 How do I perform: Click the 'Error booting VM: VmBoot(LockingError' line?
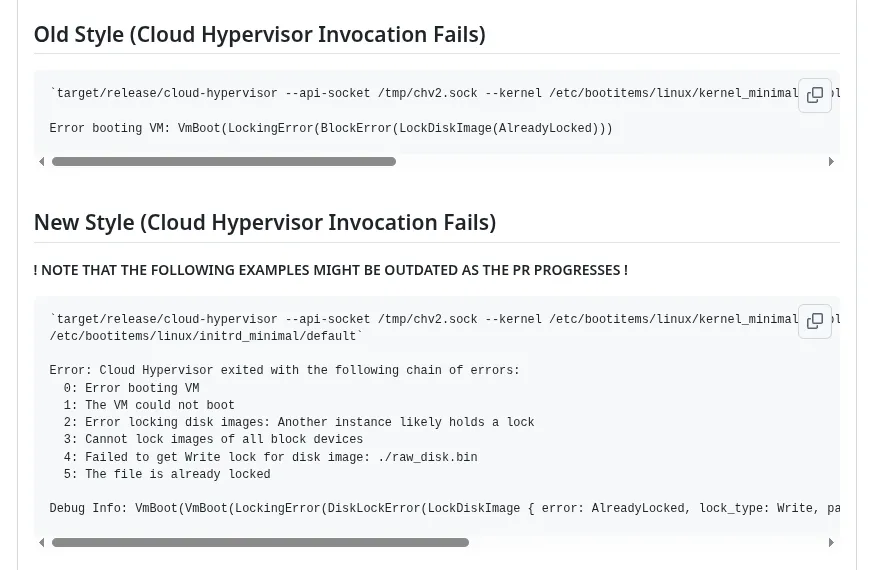click(x=331, y=128)
